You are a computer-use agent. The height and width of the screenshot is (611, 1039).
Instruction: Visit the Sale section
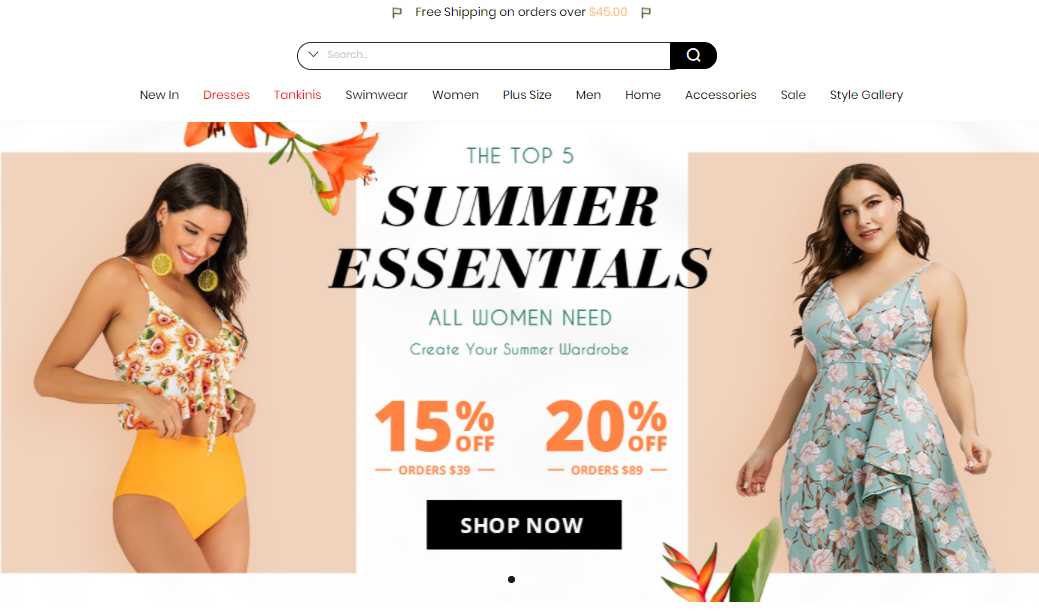793,95
